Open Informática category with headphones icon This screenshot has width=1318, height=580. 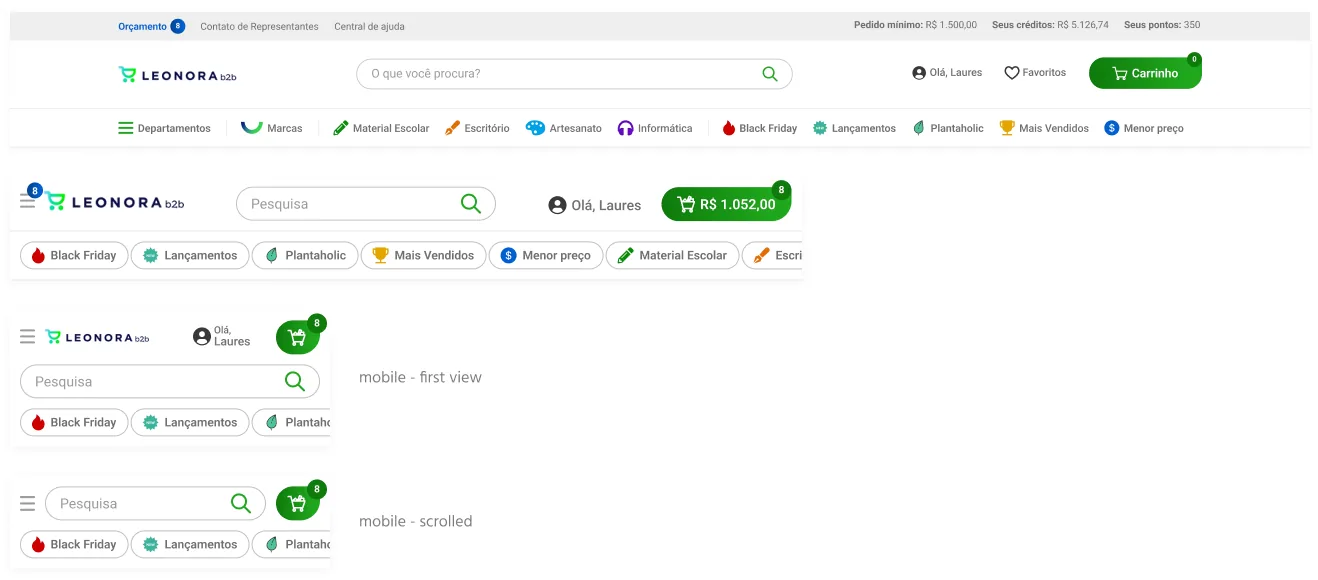655,128
